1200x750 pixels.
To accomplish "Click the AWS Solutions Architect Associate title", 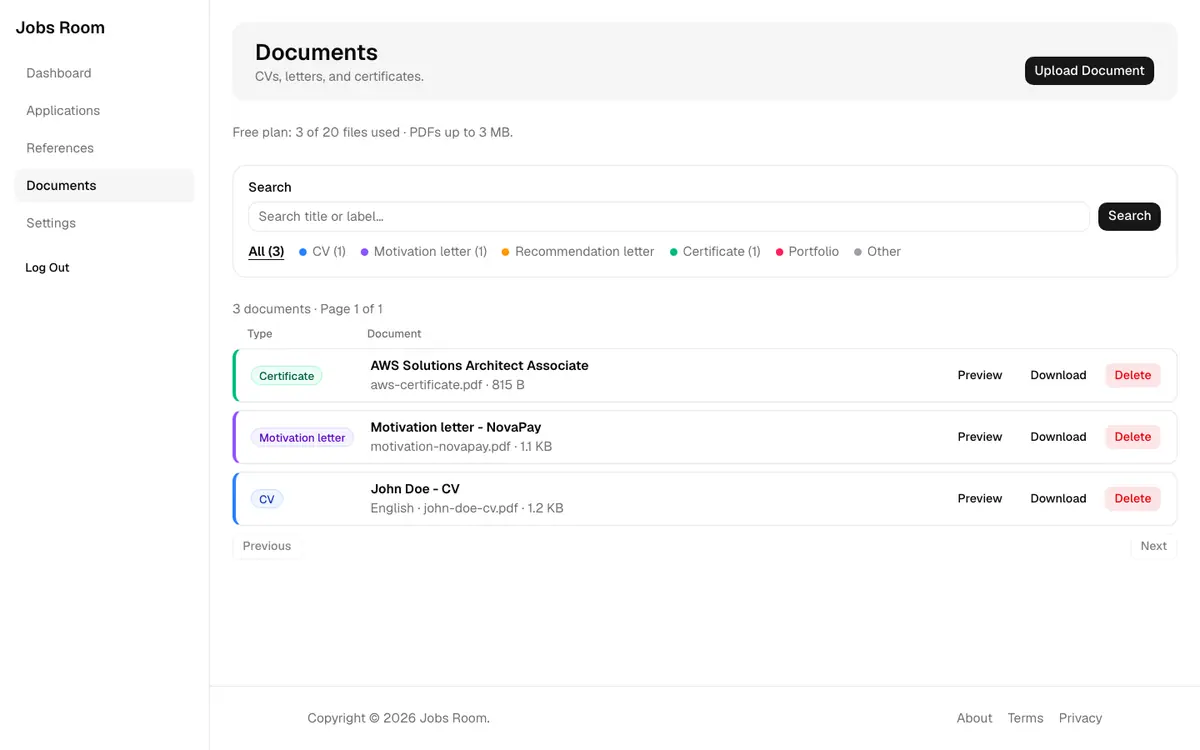I will tap(479, 366).
